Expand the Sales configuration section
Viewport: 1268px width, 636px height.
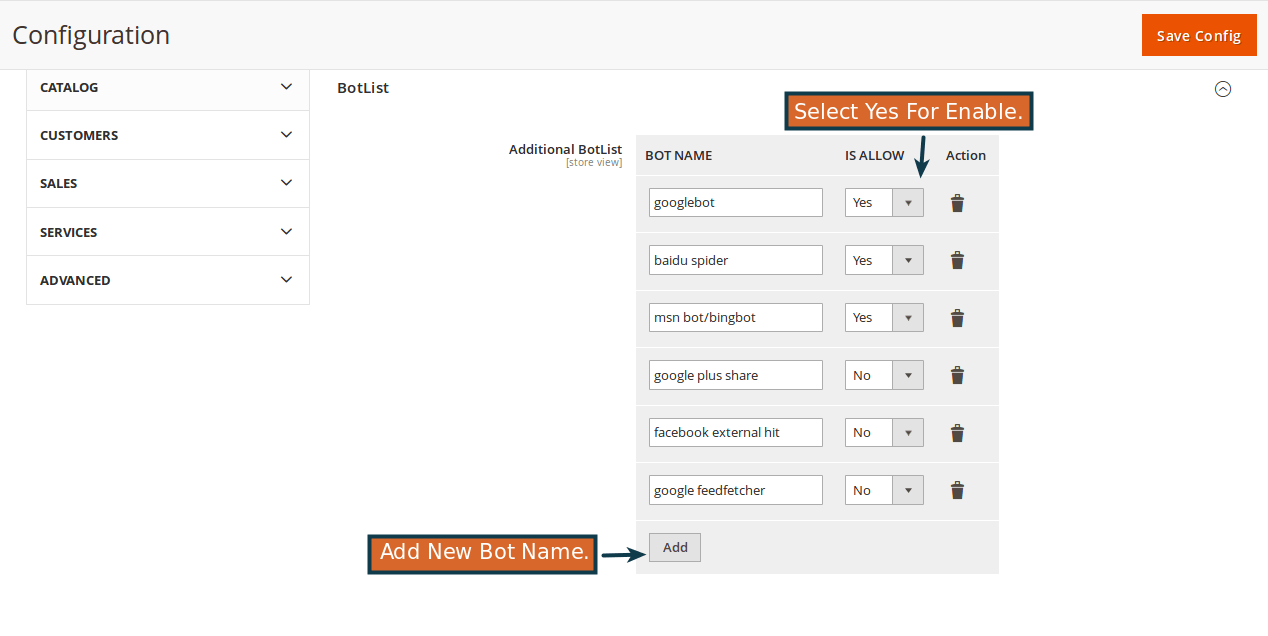pos(168,183)
